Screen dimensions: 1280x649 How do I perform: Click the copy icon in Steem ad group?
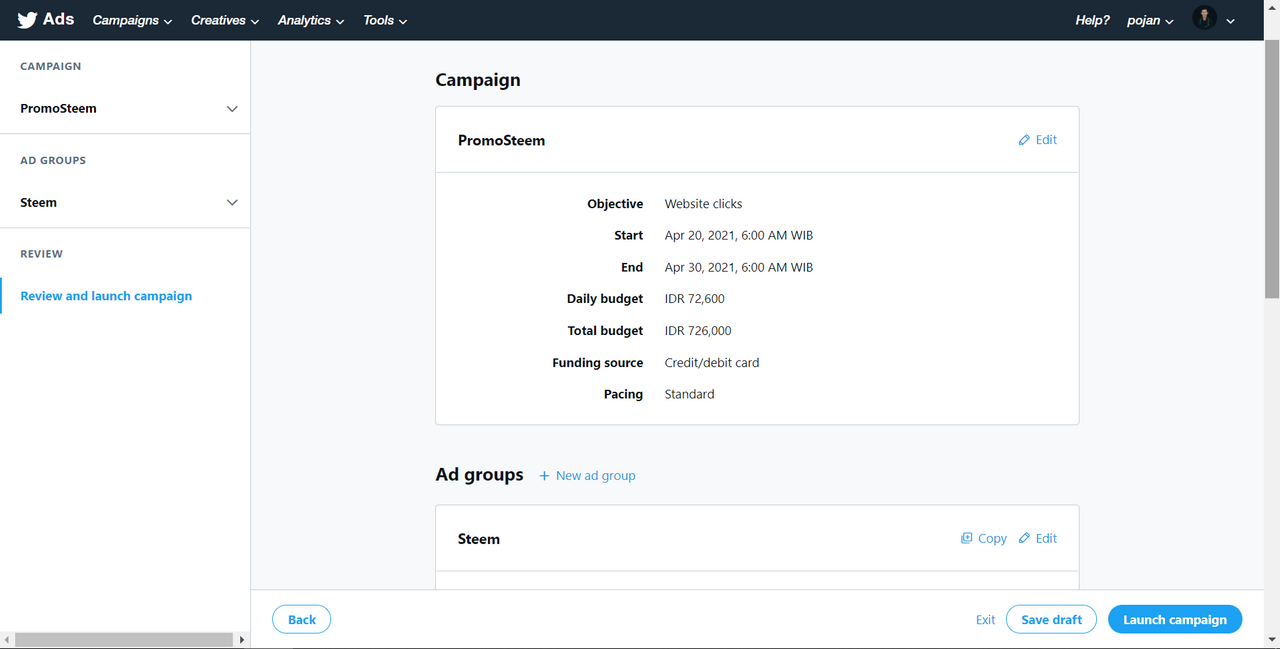(x=966, y=538)
